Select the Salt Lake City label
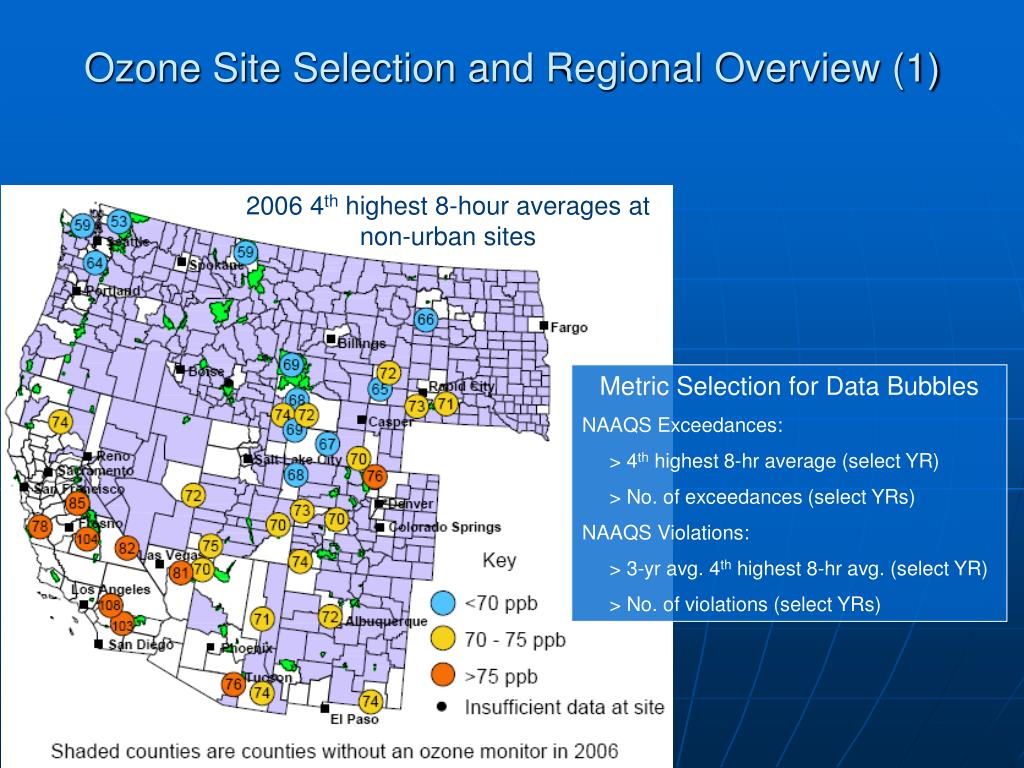The width and height of the screenshot is (1024, 768). [x=297, y=459]
